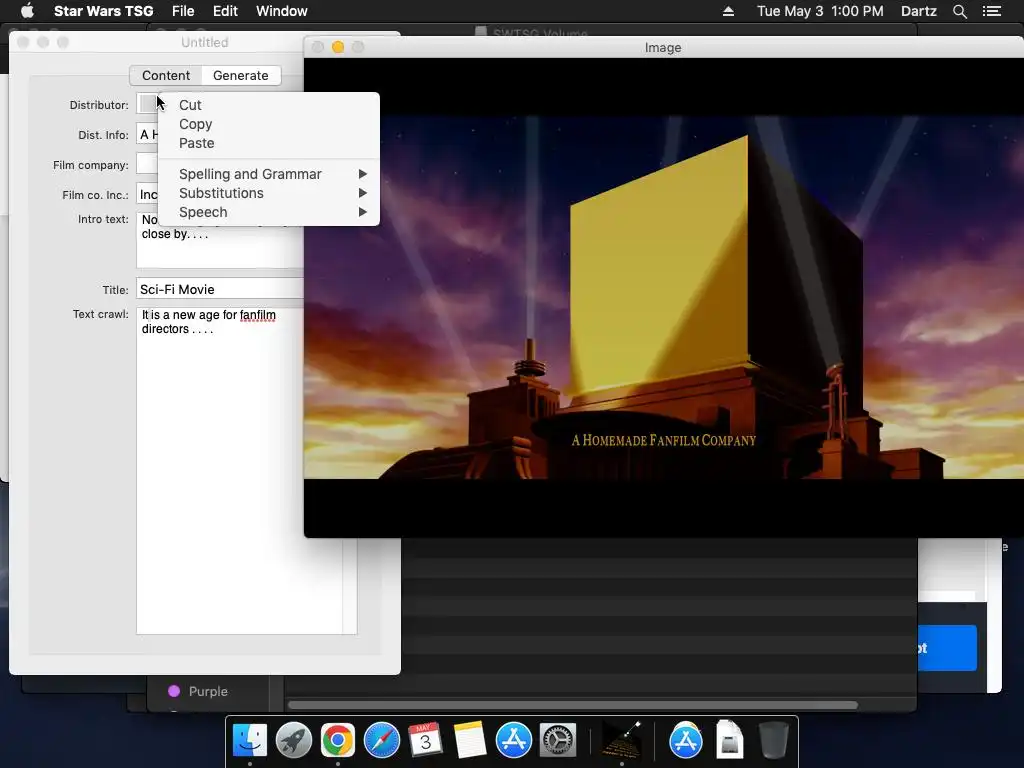Click the blue button in background browser
Image resolution: width=1024 pixels, height=768 pixels.
pyautogui.click(x=948, y=648)
